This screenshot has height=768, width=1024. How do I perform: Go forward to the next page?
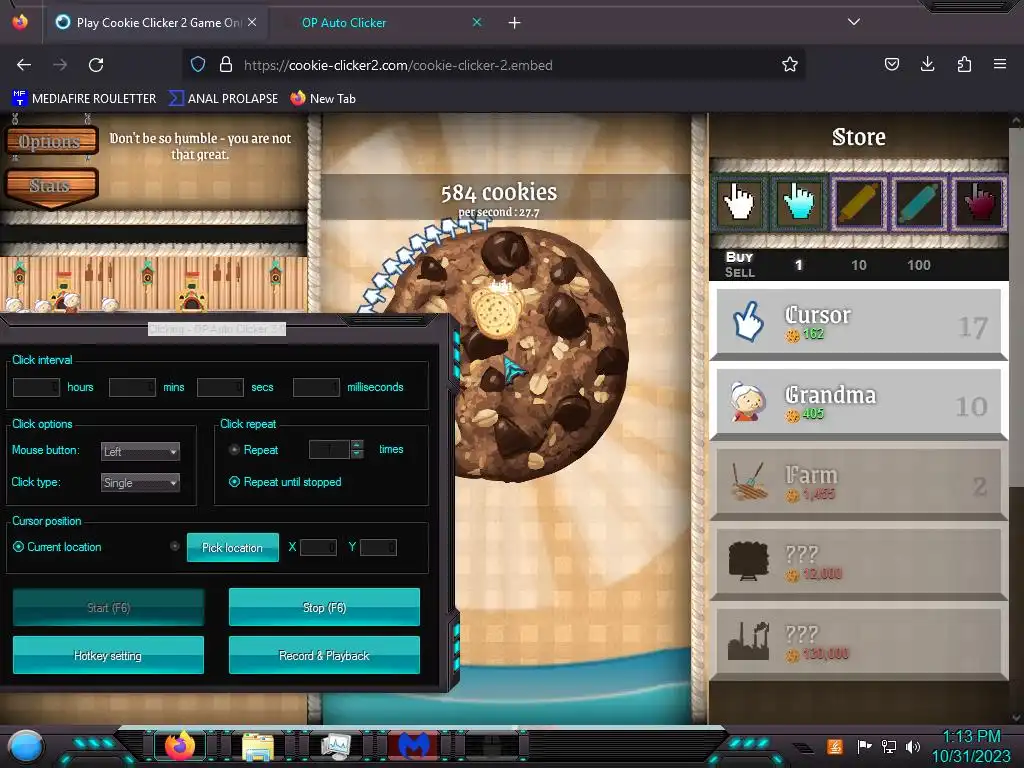[60, 65]
